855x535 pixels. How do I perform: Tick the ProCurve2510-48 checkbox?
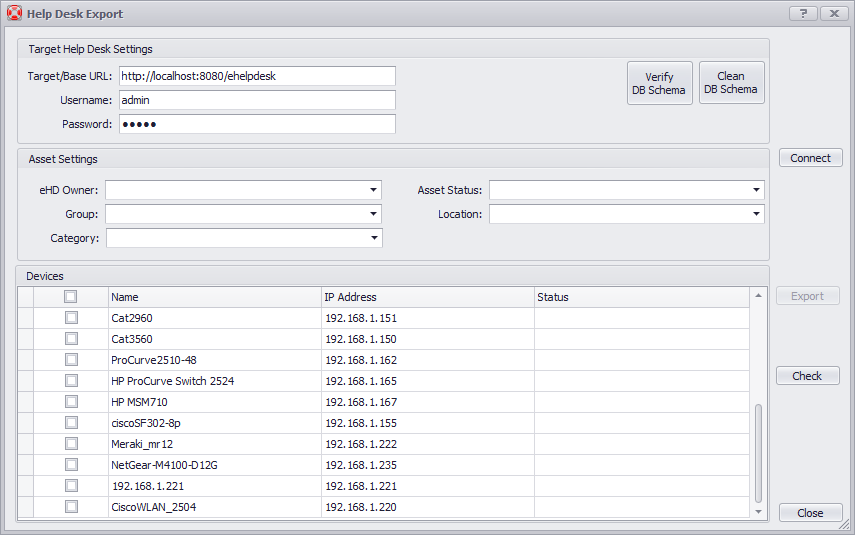[x=71, y=359]
